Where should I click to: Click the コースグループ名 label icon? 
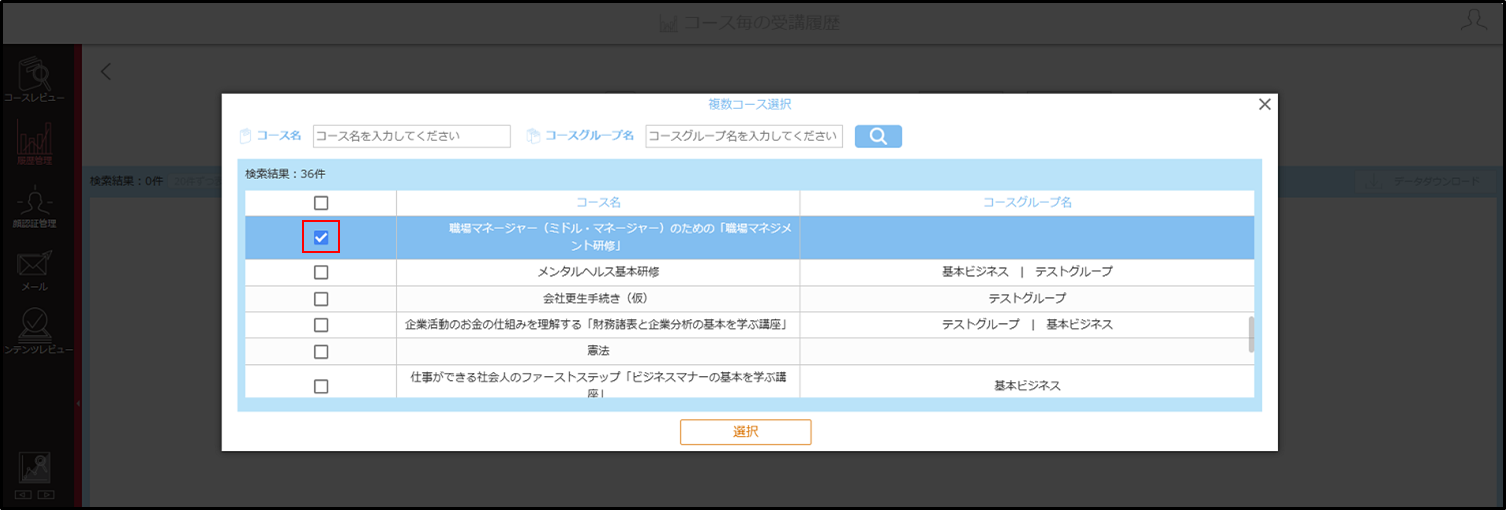click(533, 136)
